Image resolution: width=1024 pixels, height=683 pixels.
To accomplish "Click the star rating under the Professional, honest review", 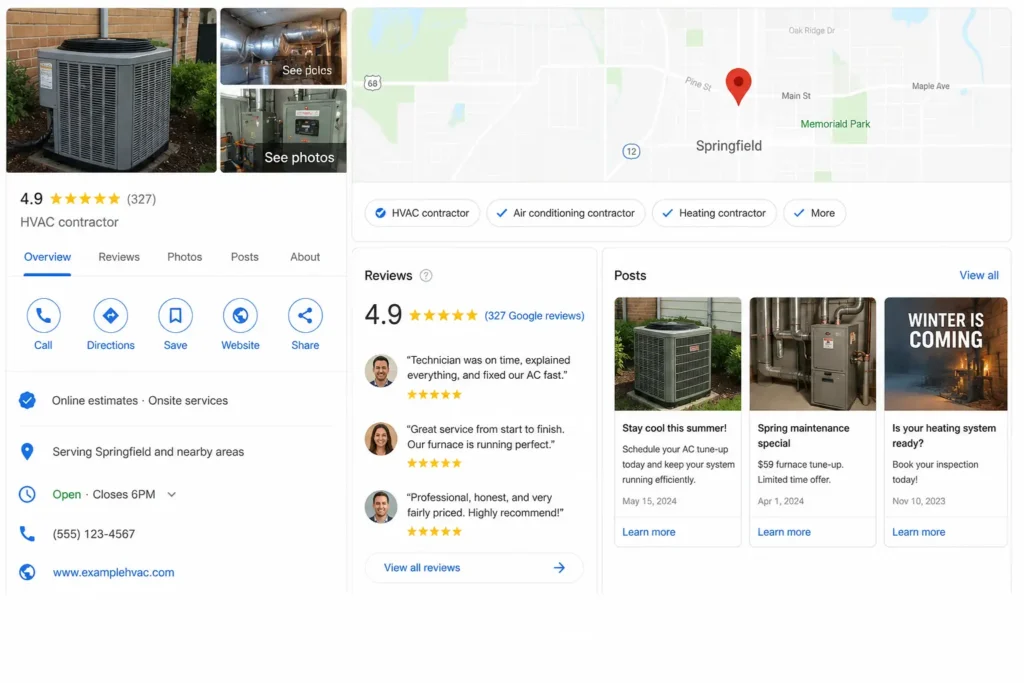I will point(434,532).
